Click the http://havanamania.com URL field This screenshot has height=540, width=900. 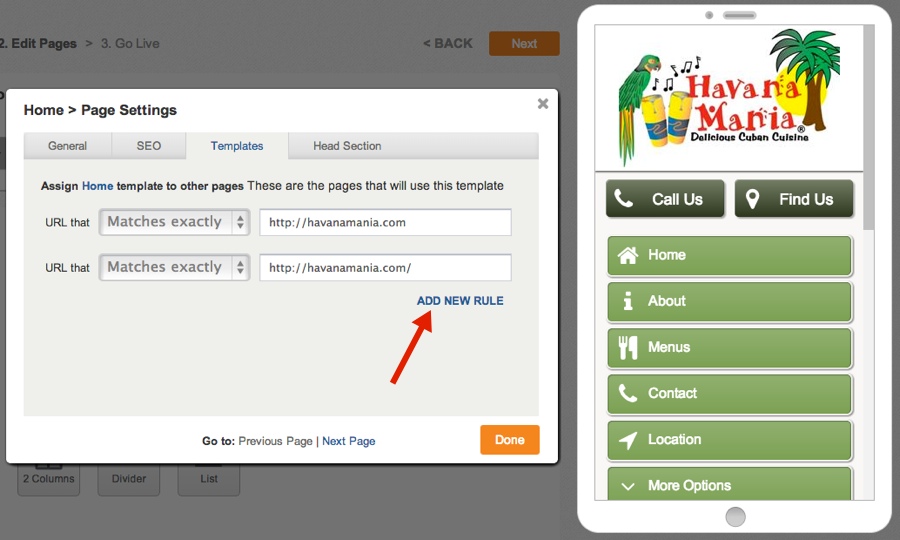tap(385, 222)
